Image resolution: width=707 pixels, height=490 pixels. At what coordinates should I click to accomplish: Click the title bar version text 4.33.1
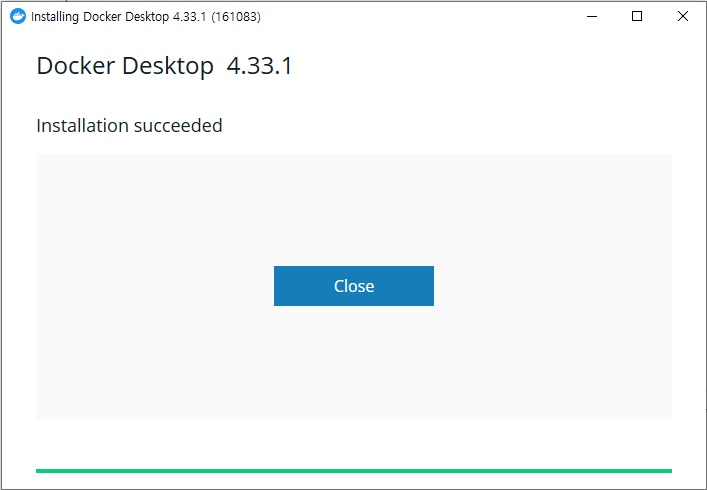coord(189,17)
